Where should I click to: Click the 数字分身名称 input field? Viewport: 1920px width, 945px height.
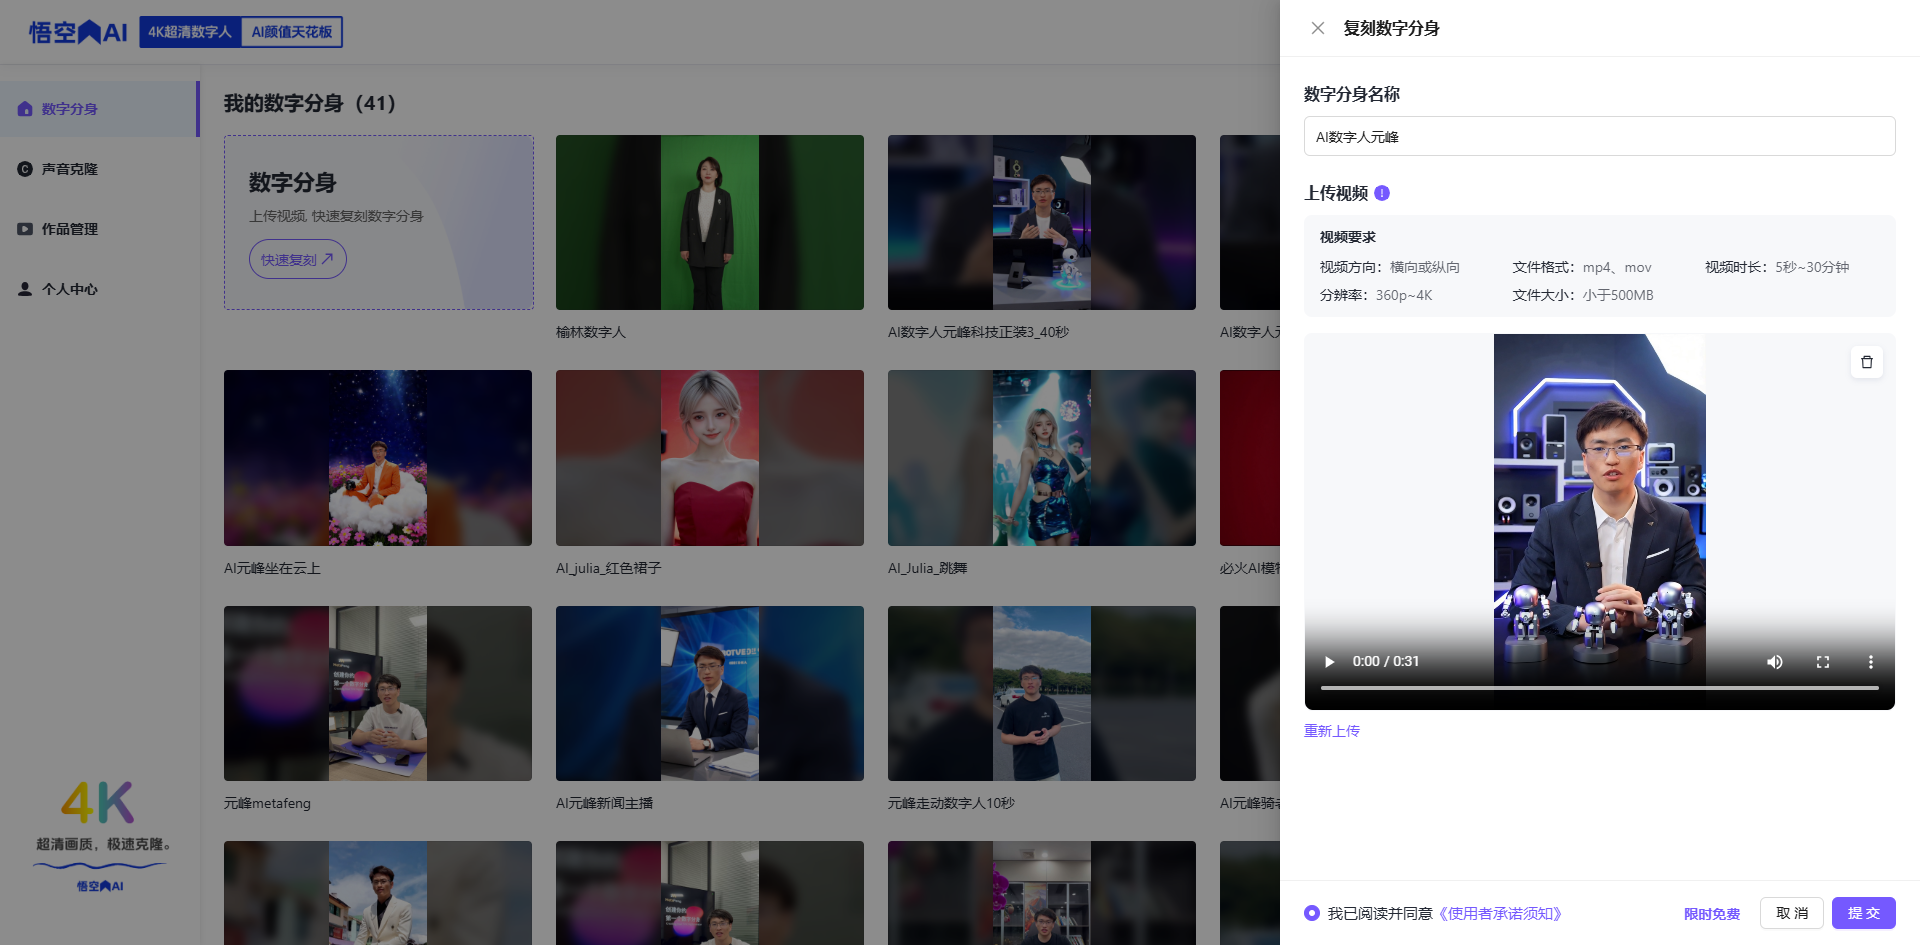pyautogui.click(x=1600, y=136)
